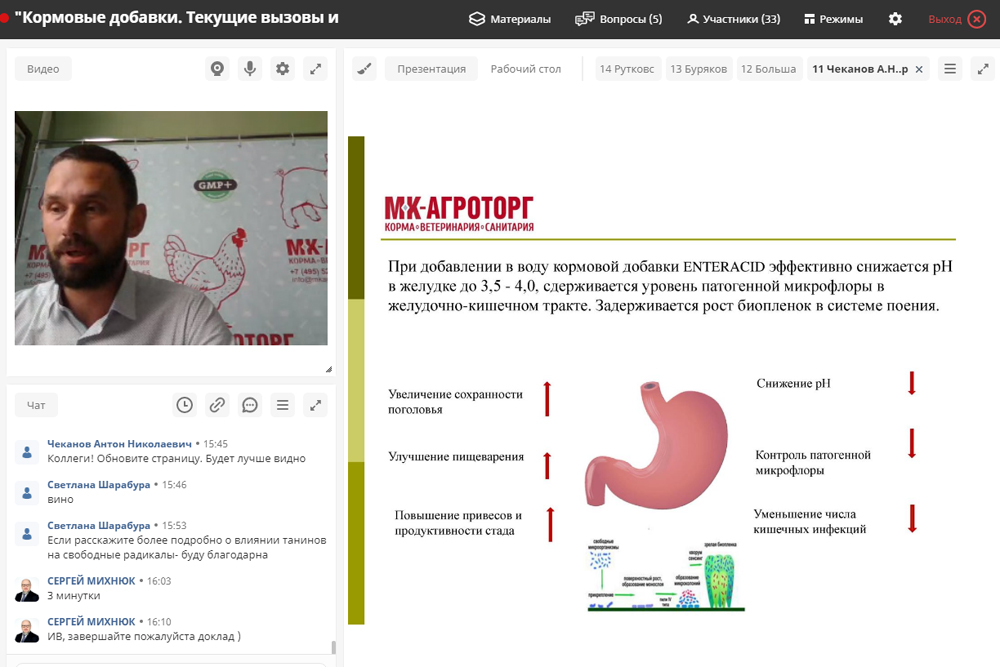Open the Modes menu
The width and height of the screenshot is (1000, 667).
pos(834,19)
